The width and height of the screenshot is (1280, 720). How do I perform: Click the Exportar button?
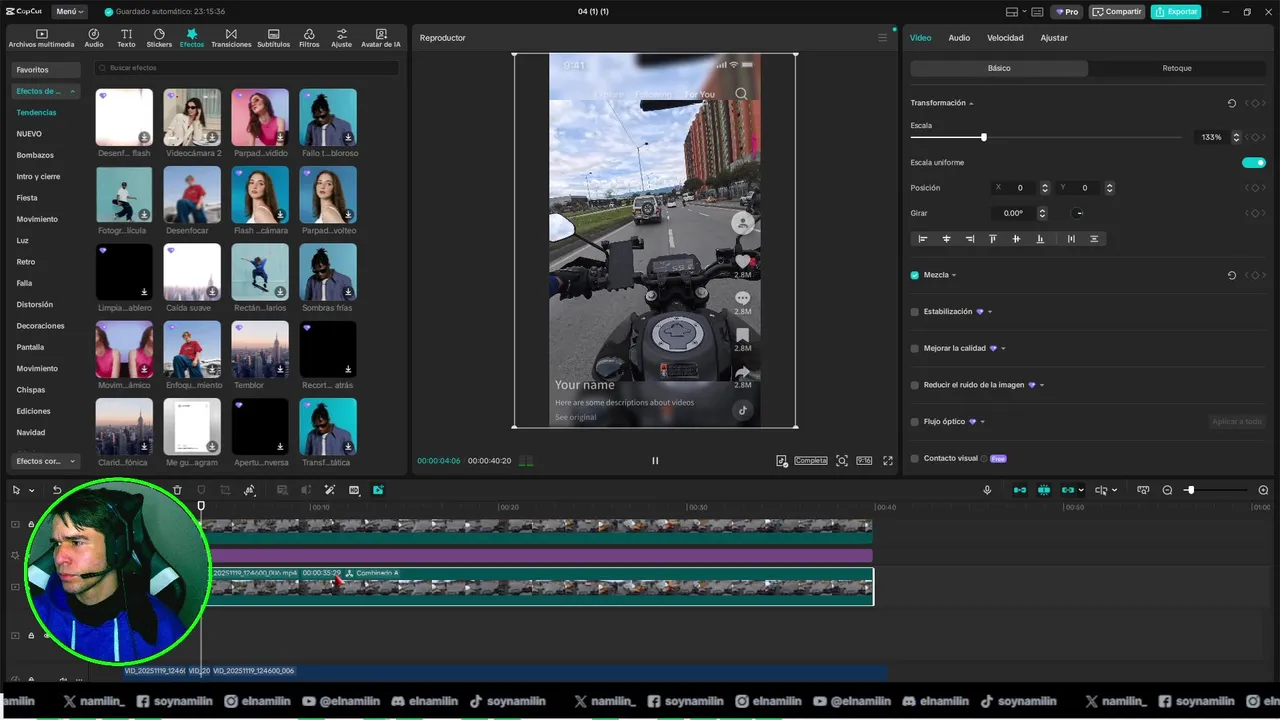pos(1176,12)
